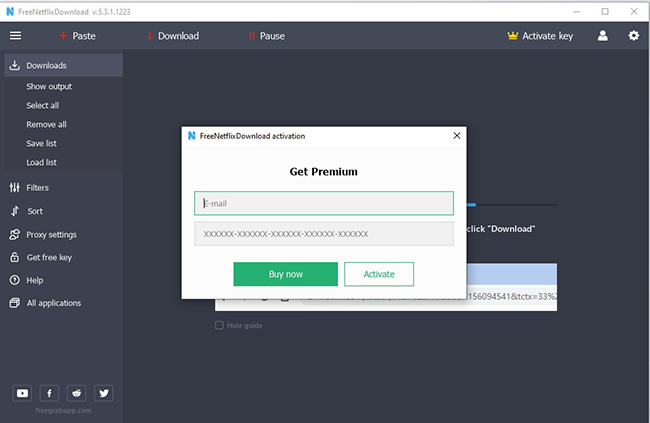The height and width of the screenshot is (423, 650).
Task: Click the yellow crown icon
Action: click(x=513, y=36)
